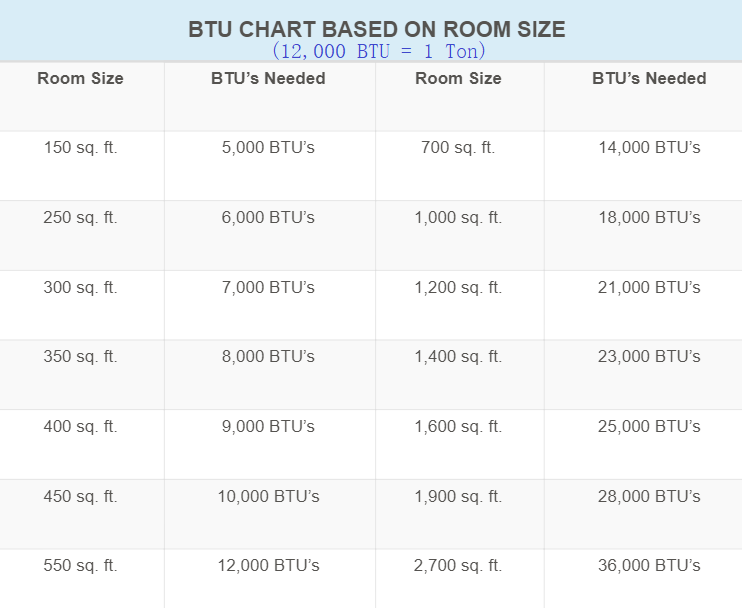The width and height of the screenshot is (742, 608).
Task: Select the 350 sq. ft. cell
Action: pos(81,357)
